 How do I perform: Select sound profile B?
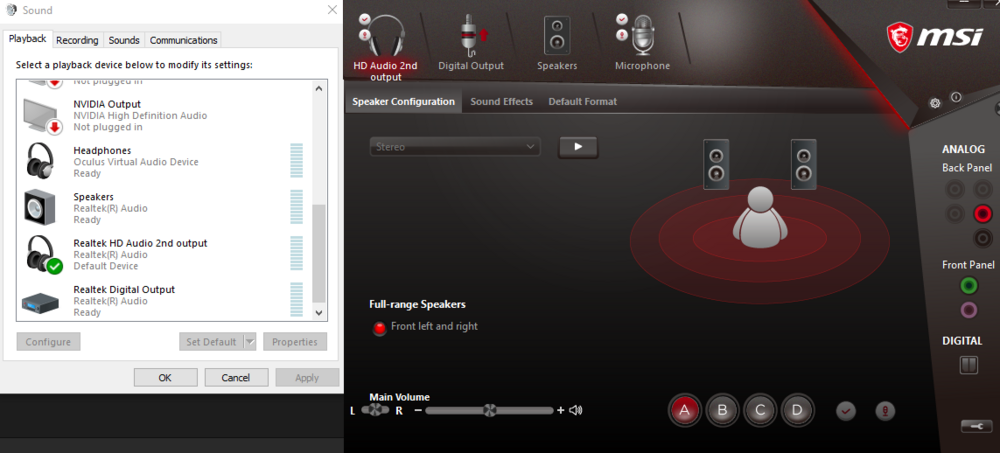pyautogui.click(x=722, y=410)
